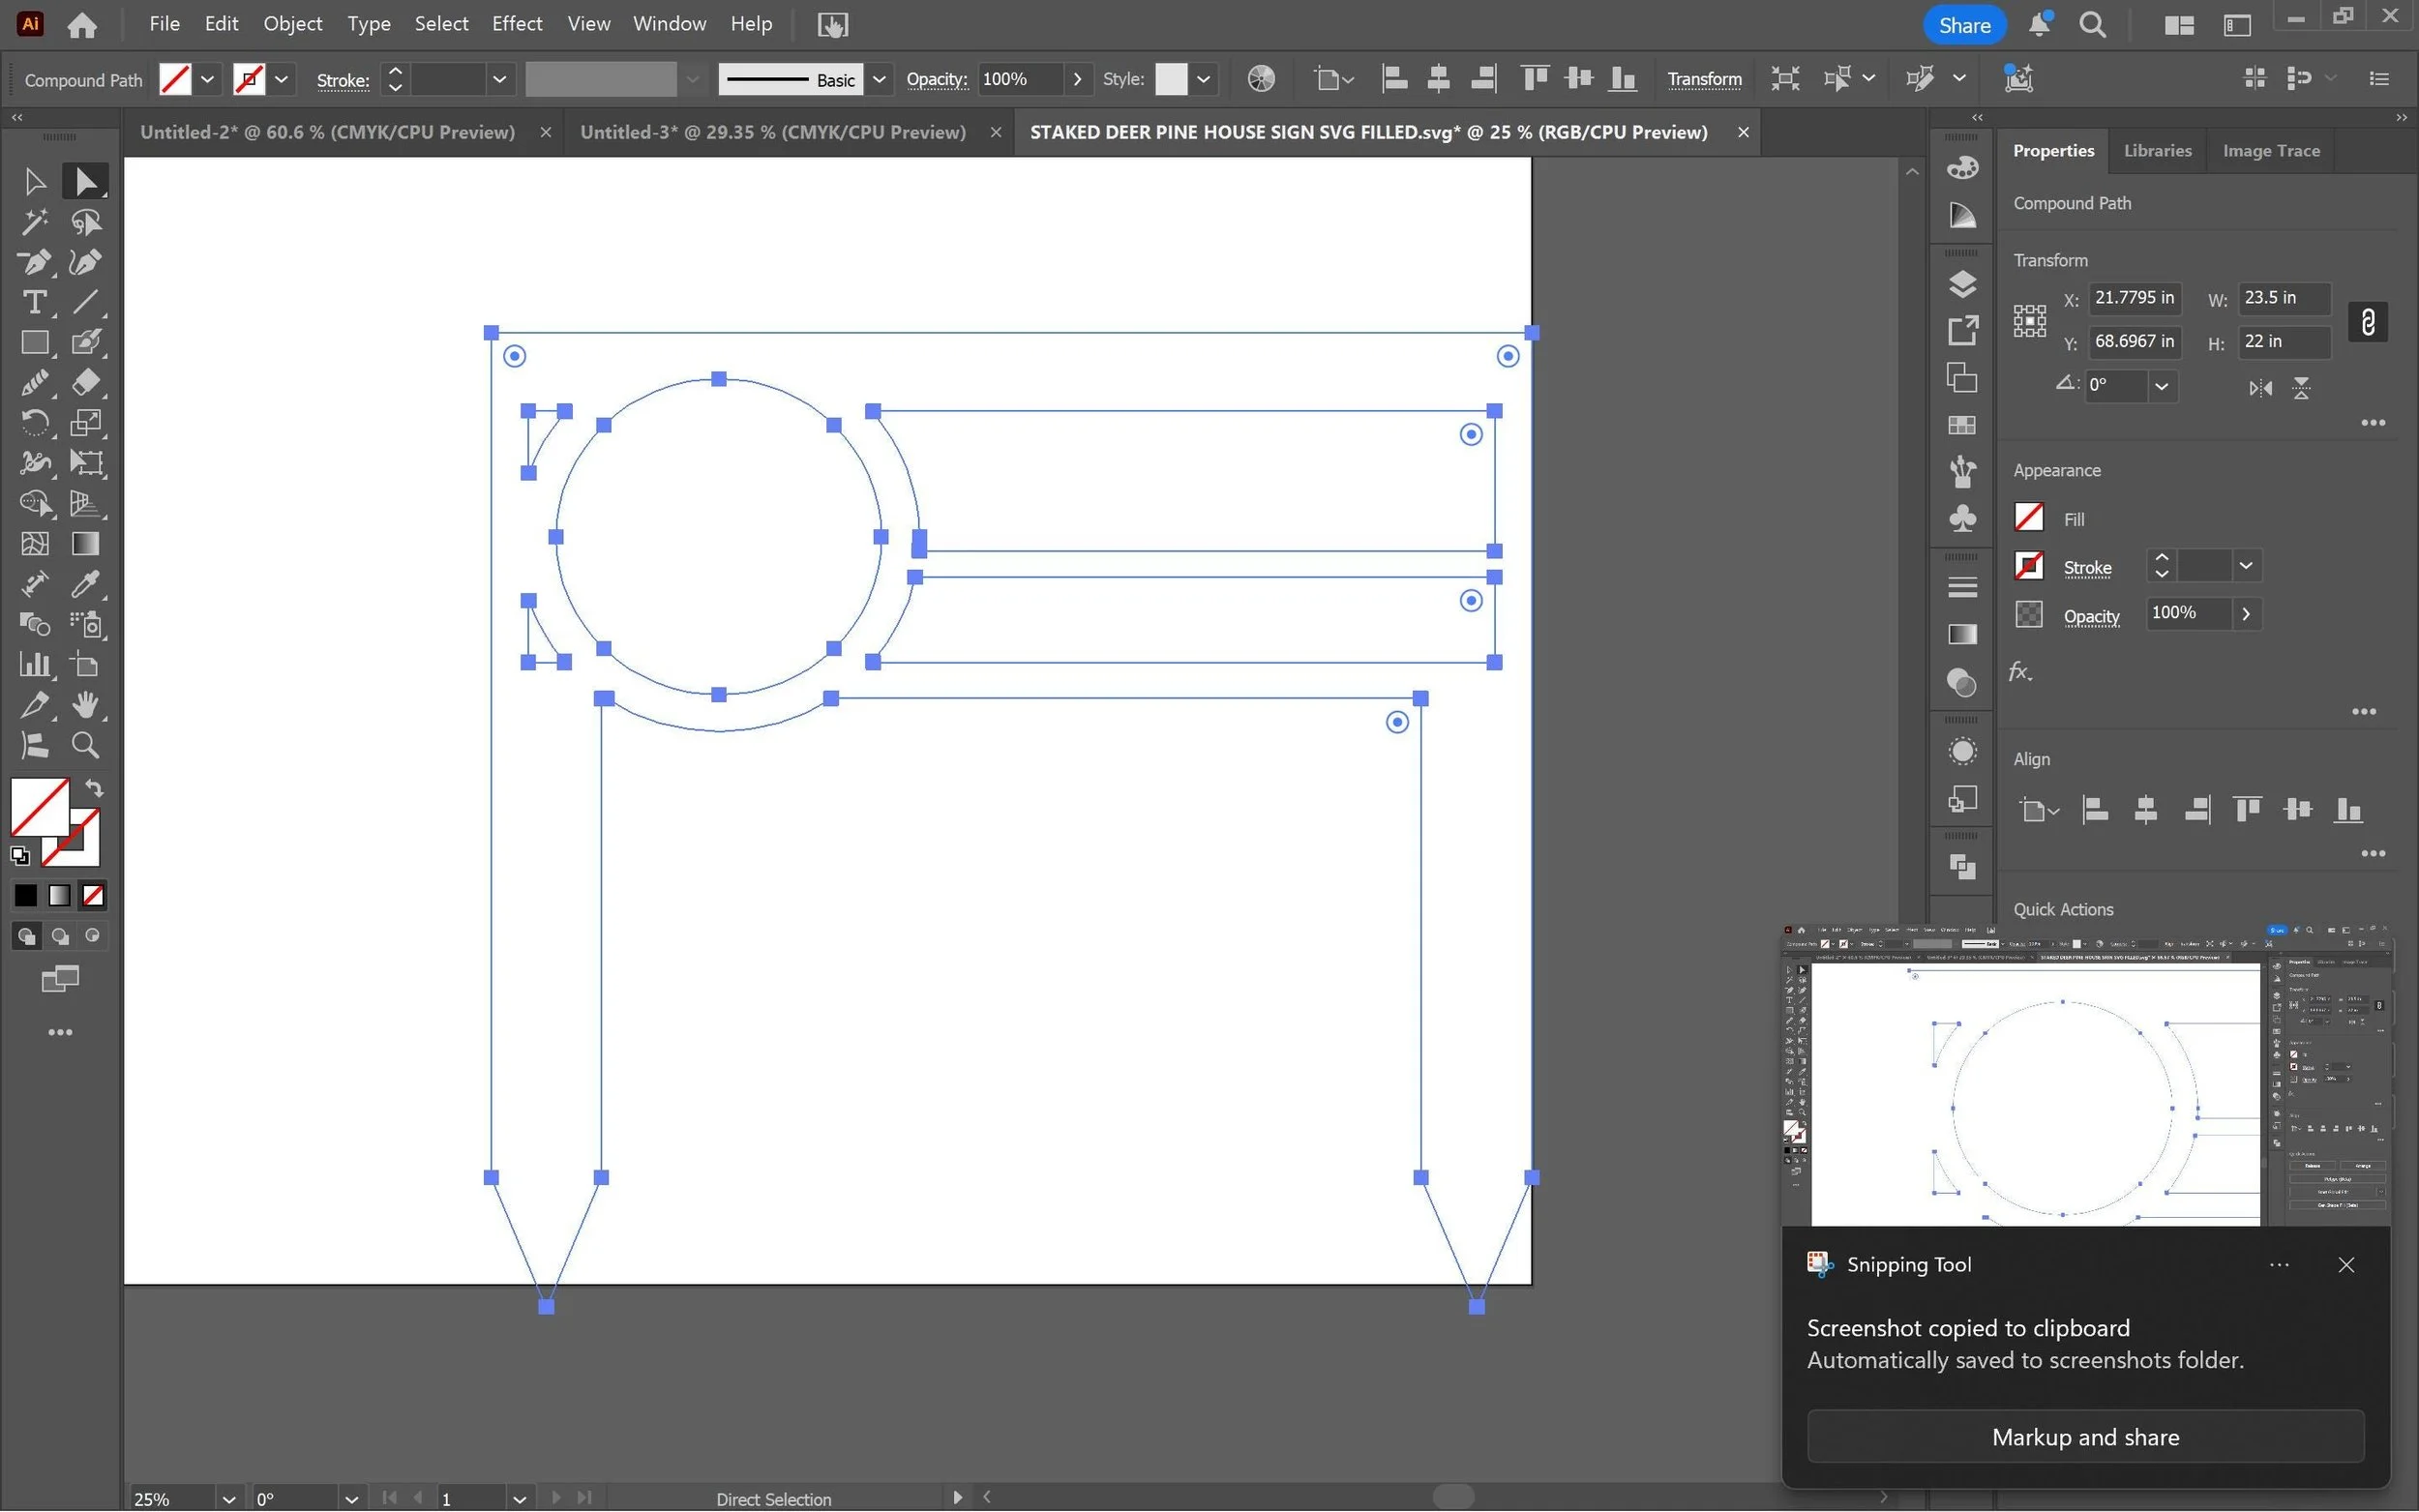This screenshot has width=2419, height=1512.
Task: Choose the Eraser tool
Action: click(86, 383)
